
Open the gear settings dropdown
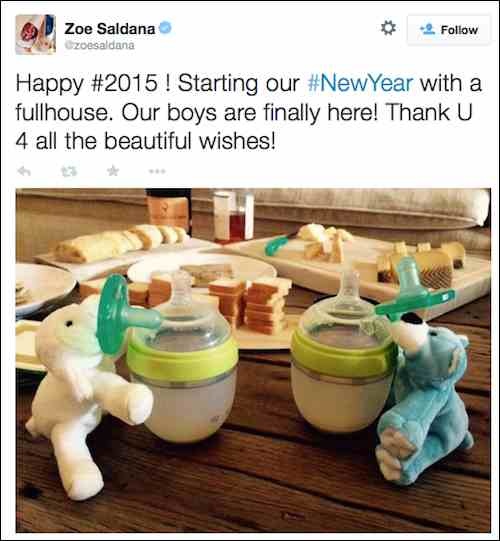pos(388,28)
